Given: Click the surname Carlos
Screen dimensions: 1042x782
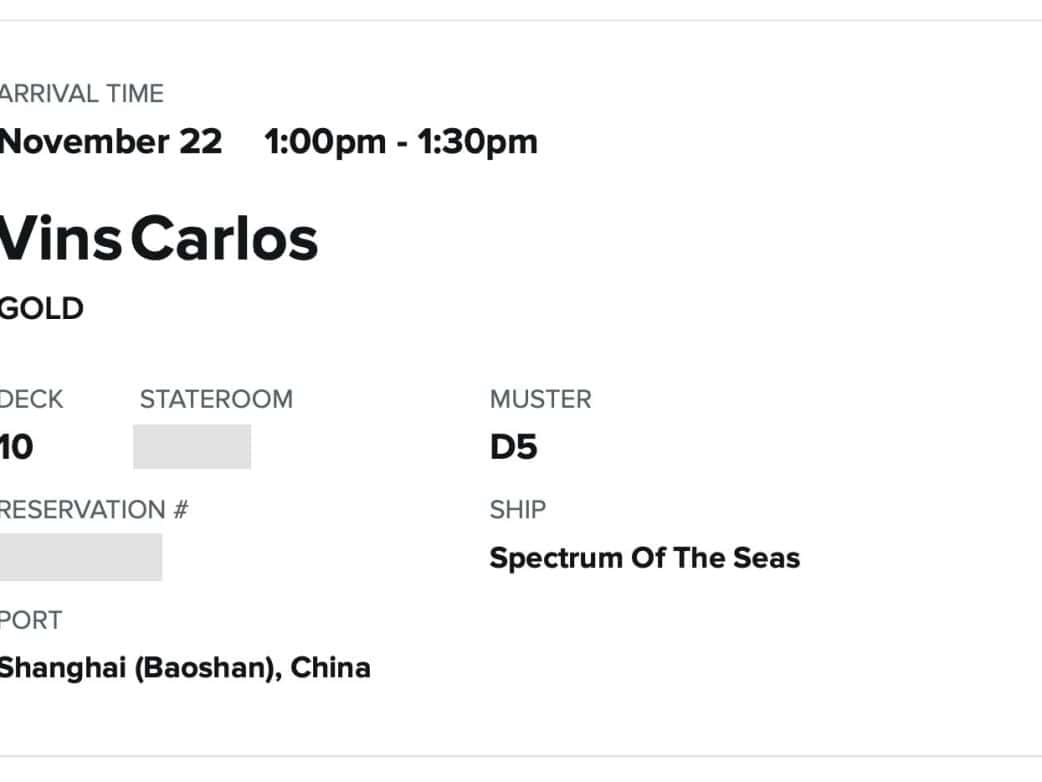Looking at the screenshot, I should point(224,239).
